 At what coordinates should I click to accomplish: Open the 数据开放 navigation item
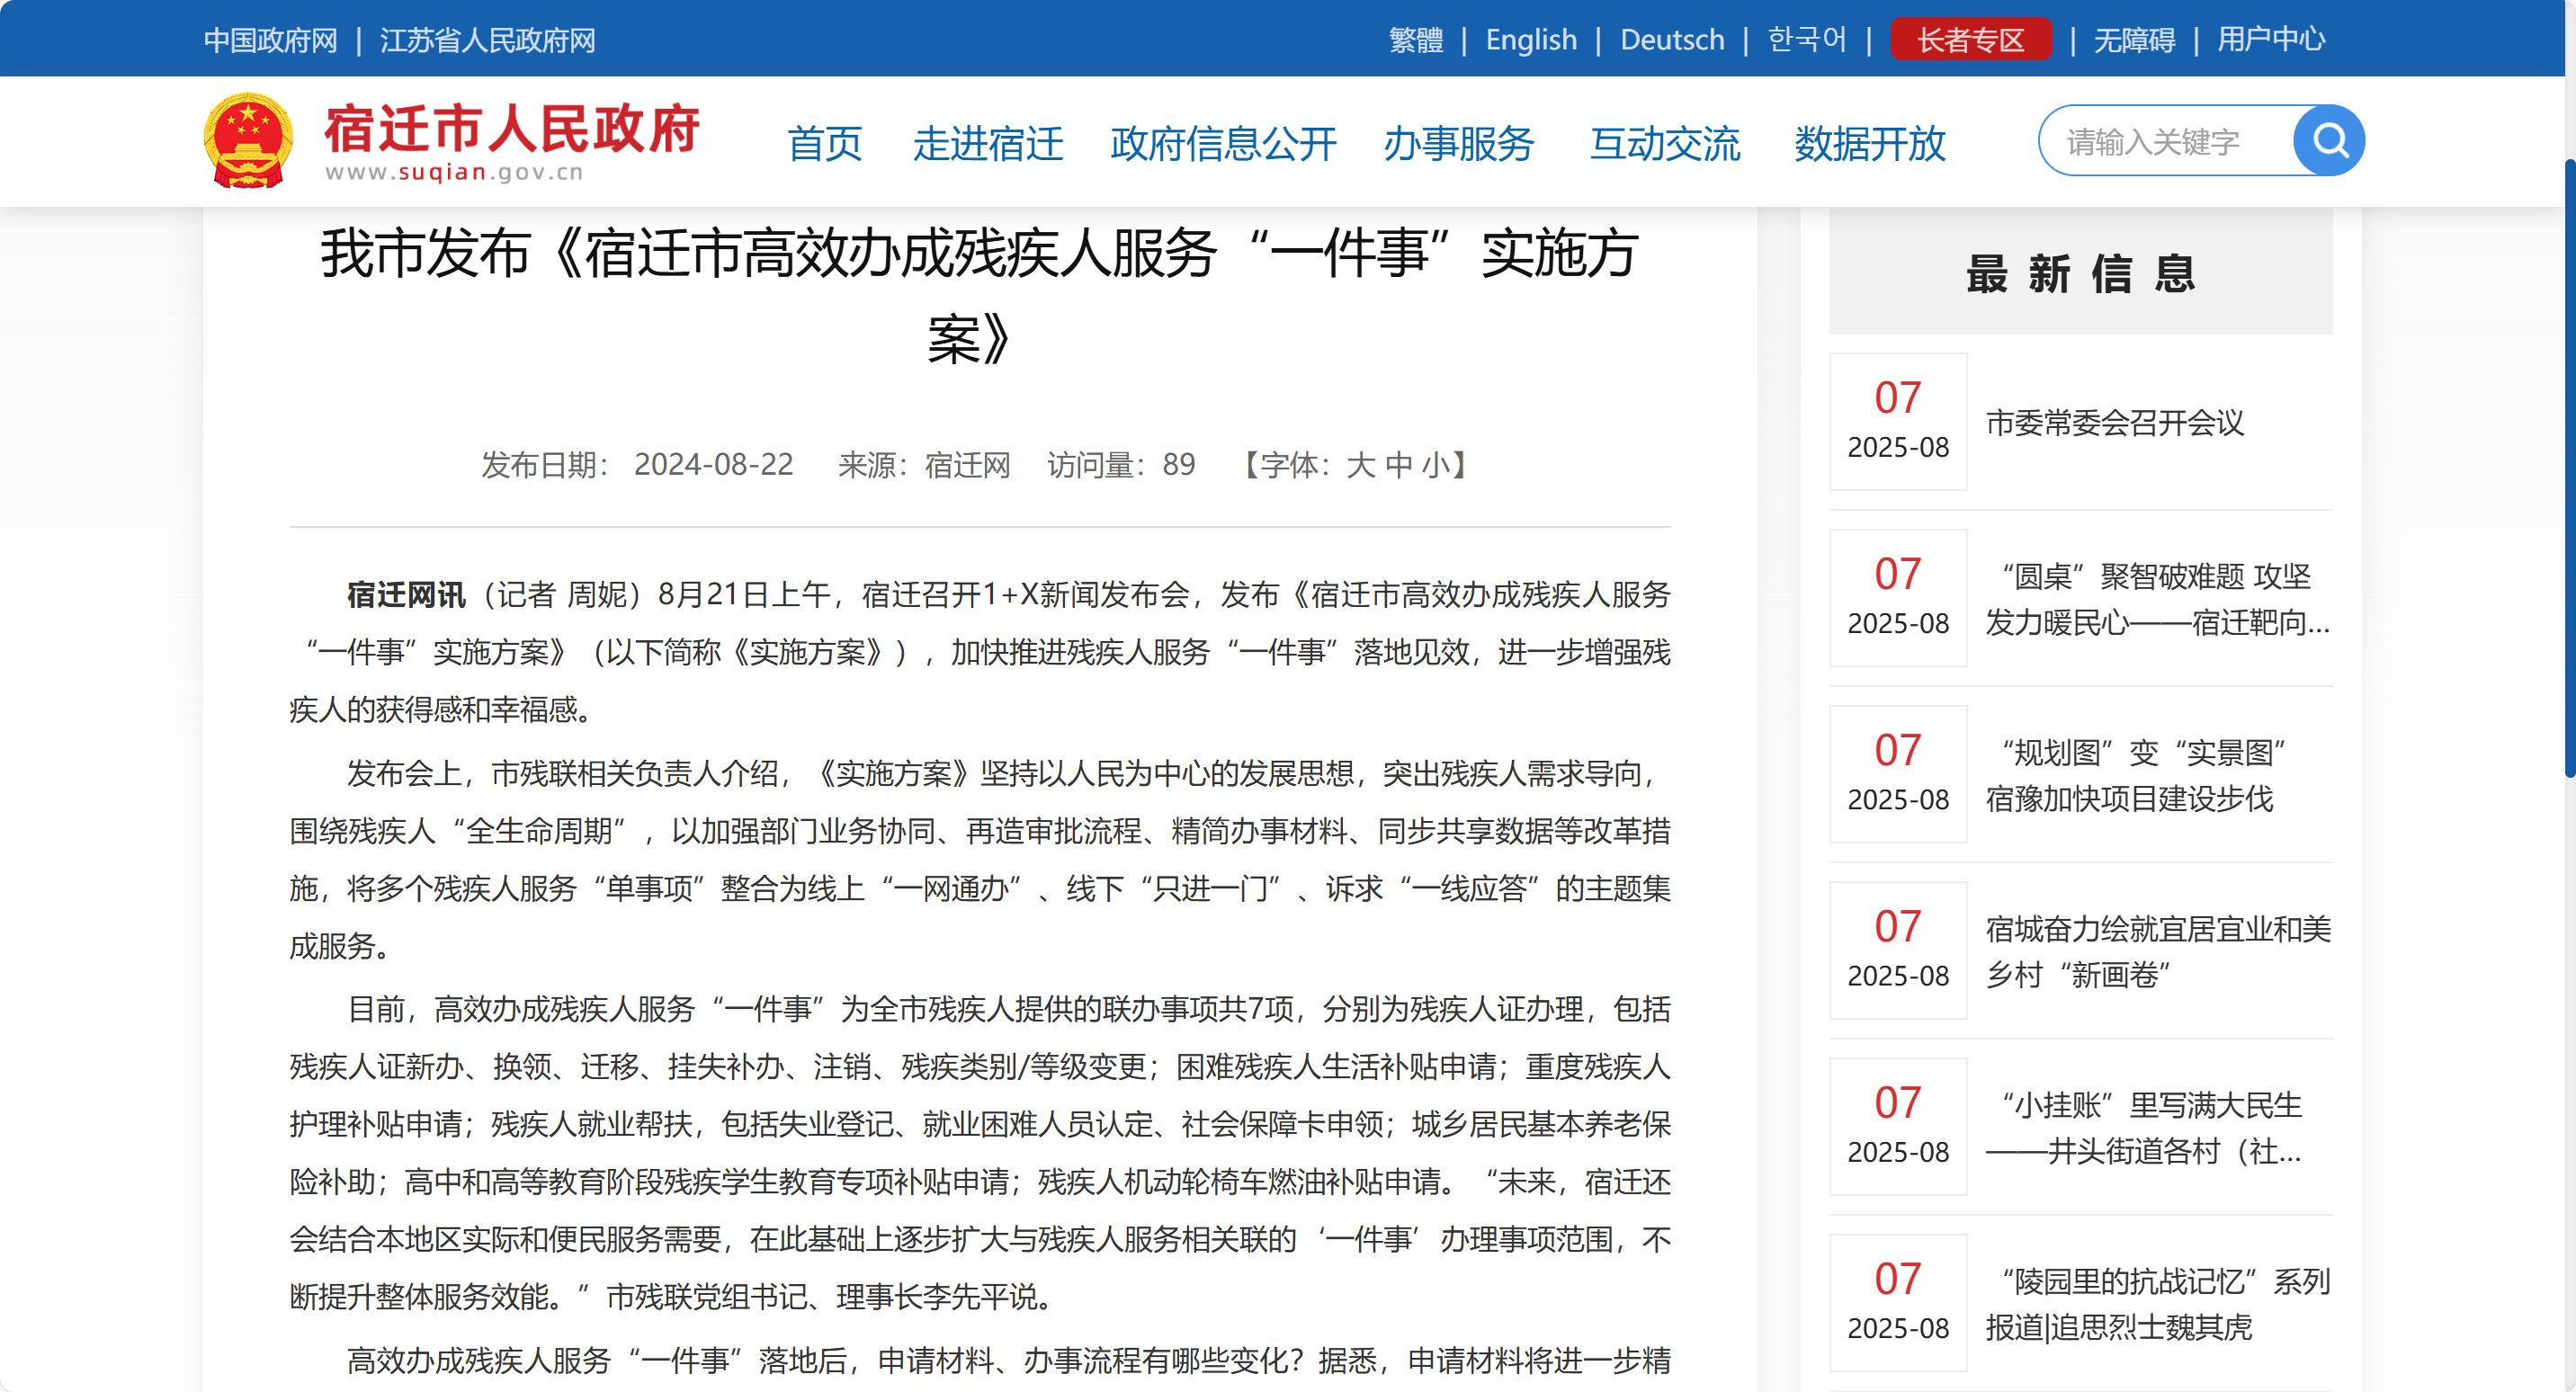tap(1869, 144)
